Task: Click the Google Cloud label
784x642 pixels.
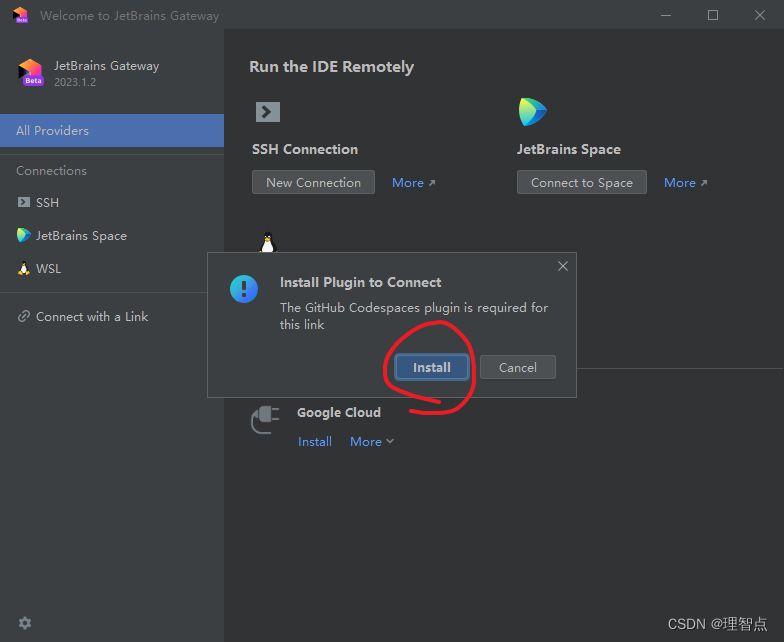Action: (339, 412)
